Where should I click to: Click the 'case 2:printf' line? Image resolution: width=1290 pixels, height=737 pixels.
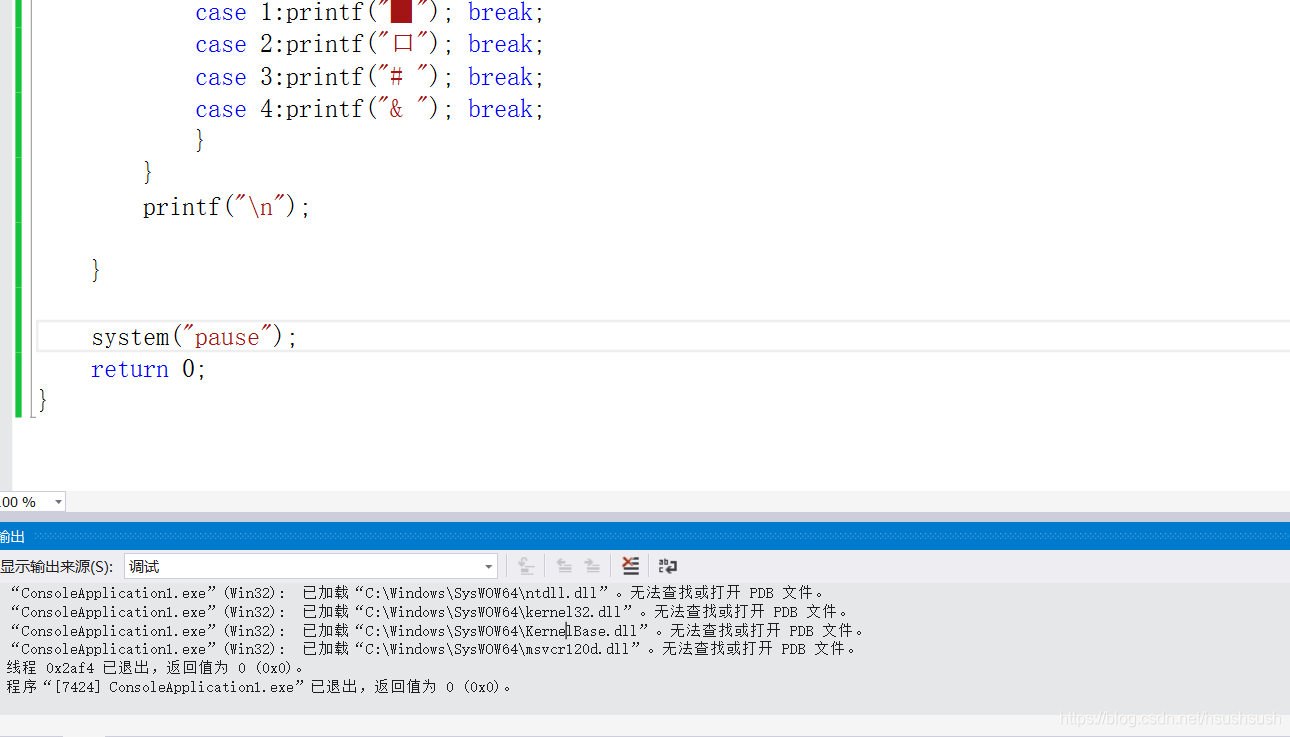tap(369, 45)
